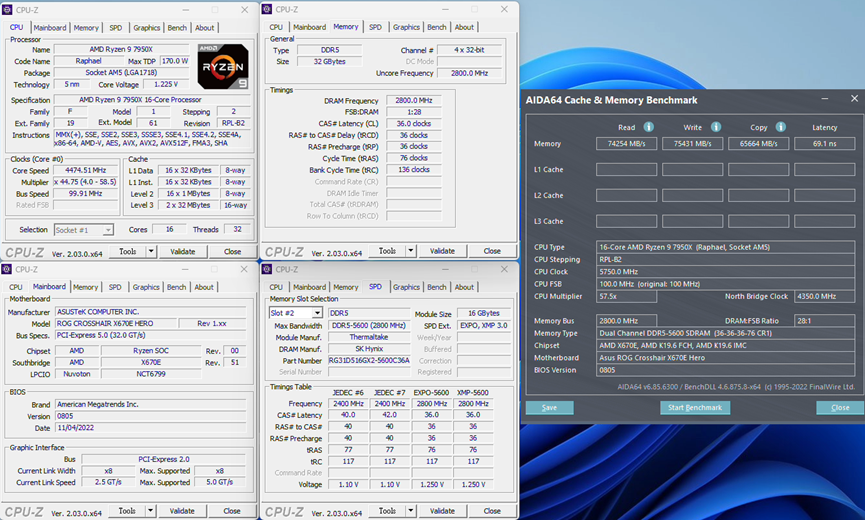The width and height of the screenshot is (865, 520).
Task: Open the Slot #2 memory slot dropdown
Action: (x=317, y=313)
